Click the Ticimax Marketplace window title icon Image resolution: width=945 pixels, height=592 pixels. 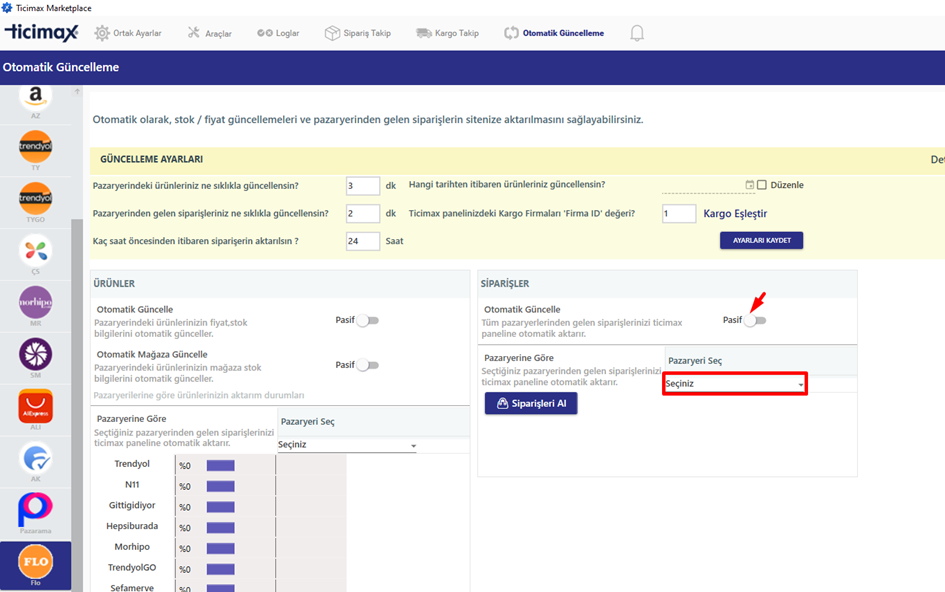coord(7,8)
